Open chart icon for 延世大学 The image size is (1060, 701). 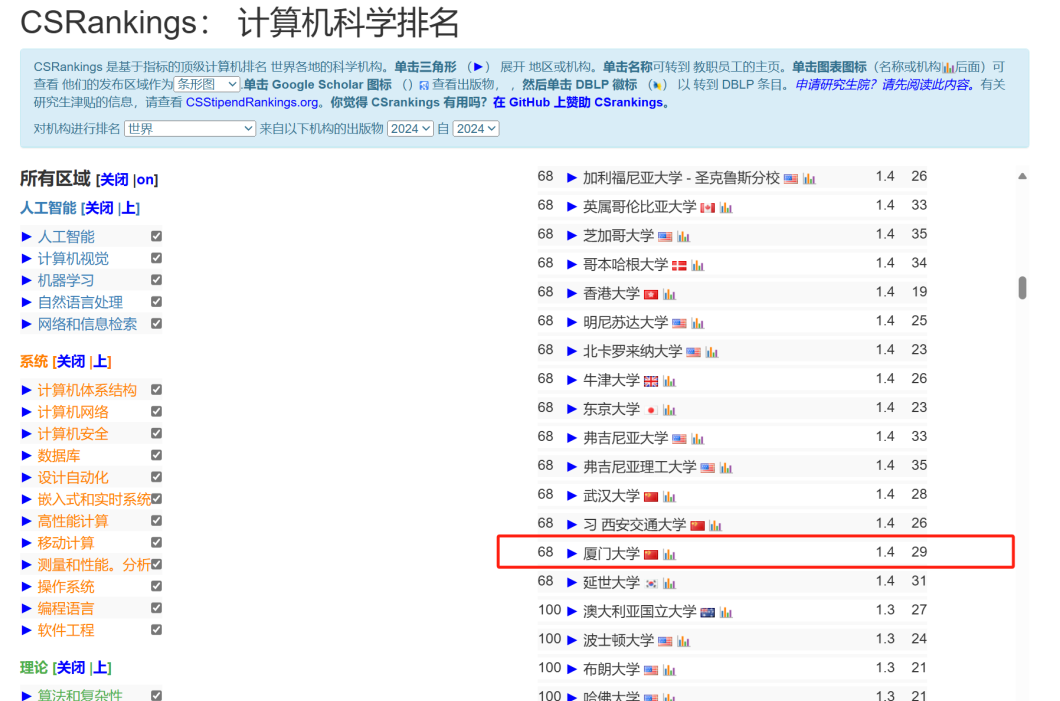669,583
